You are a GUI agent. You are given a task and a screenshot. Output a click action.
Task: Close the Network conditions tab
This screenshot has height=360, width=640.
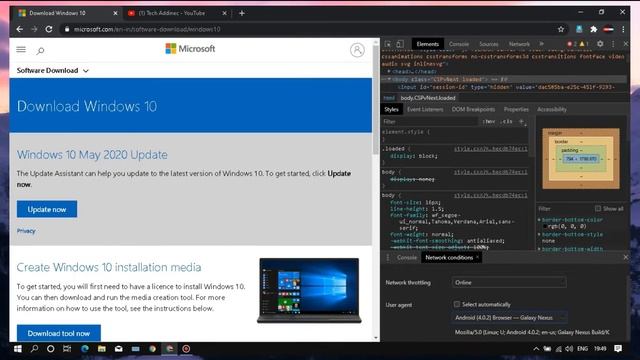pyautogui.click(x=477, y=257)
